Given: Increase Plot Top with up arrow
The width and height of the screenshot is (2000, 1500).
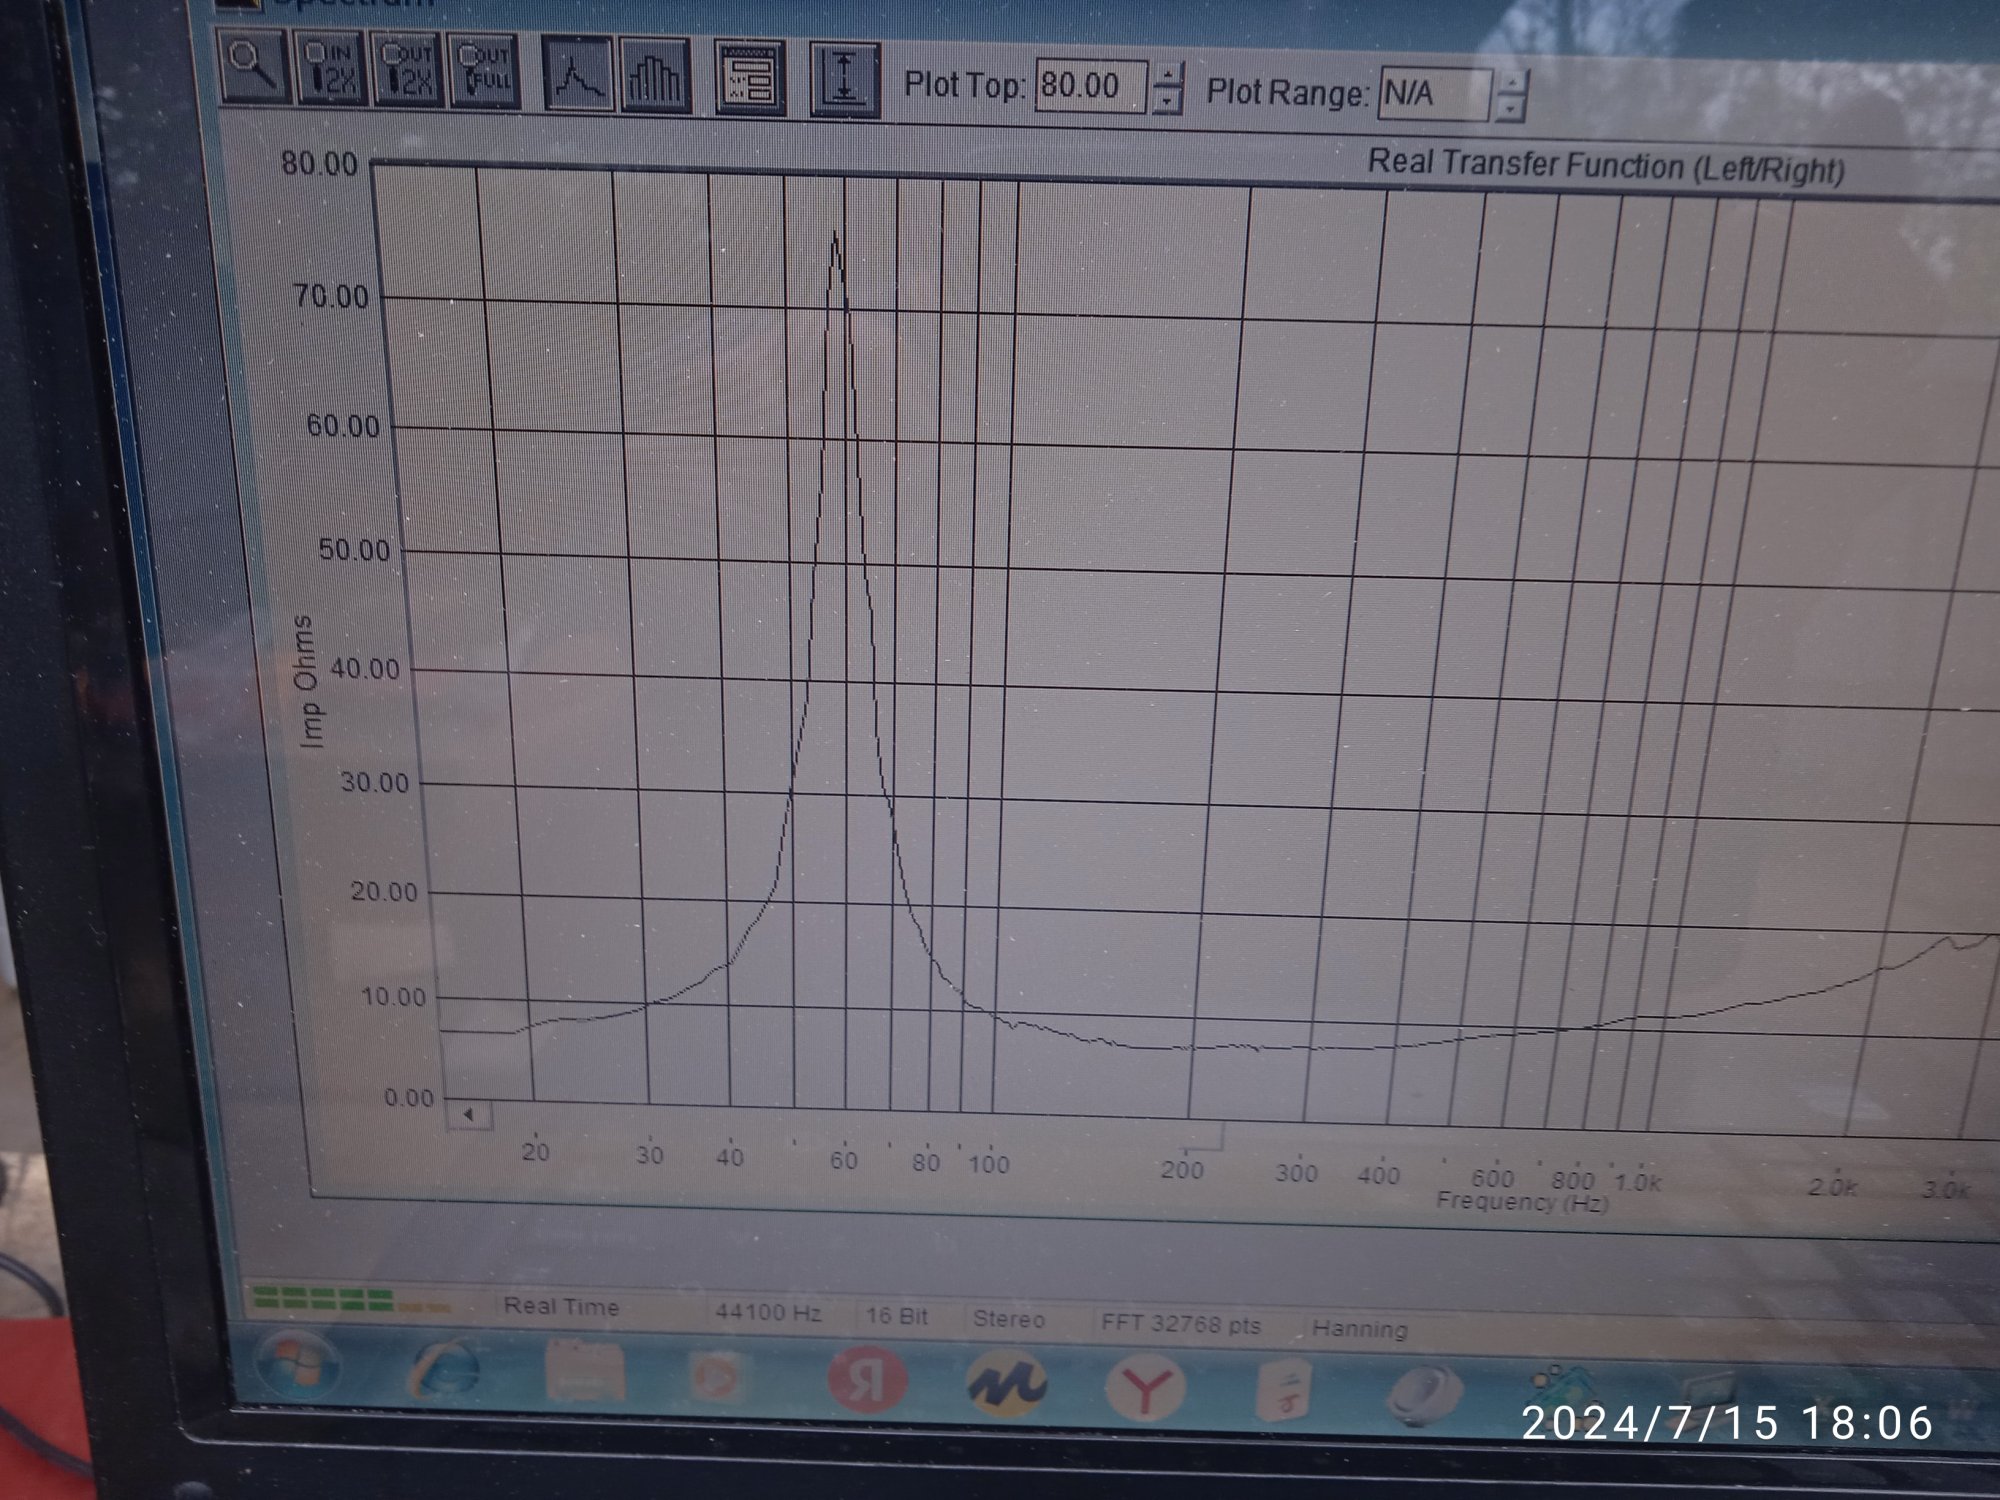Looking at the screenshot, I should (x=1169, y=75).
